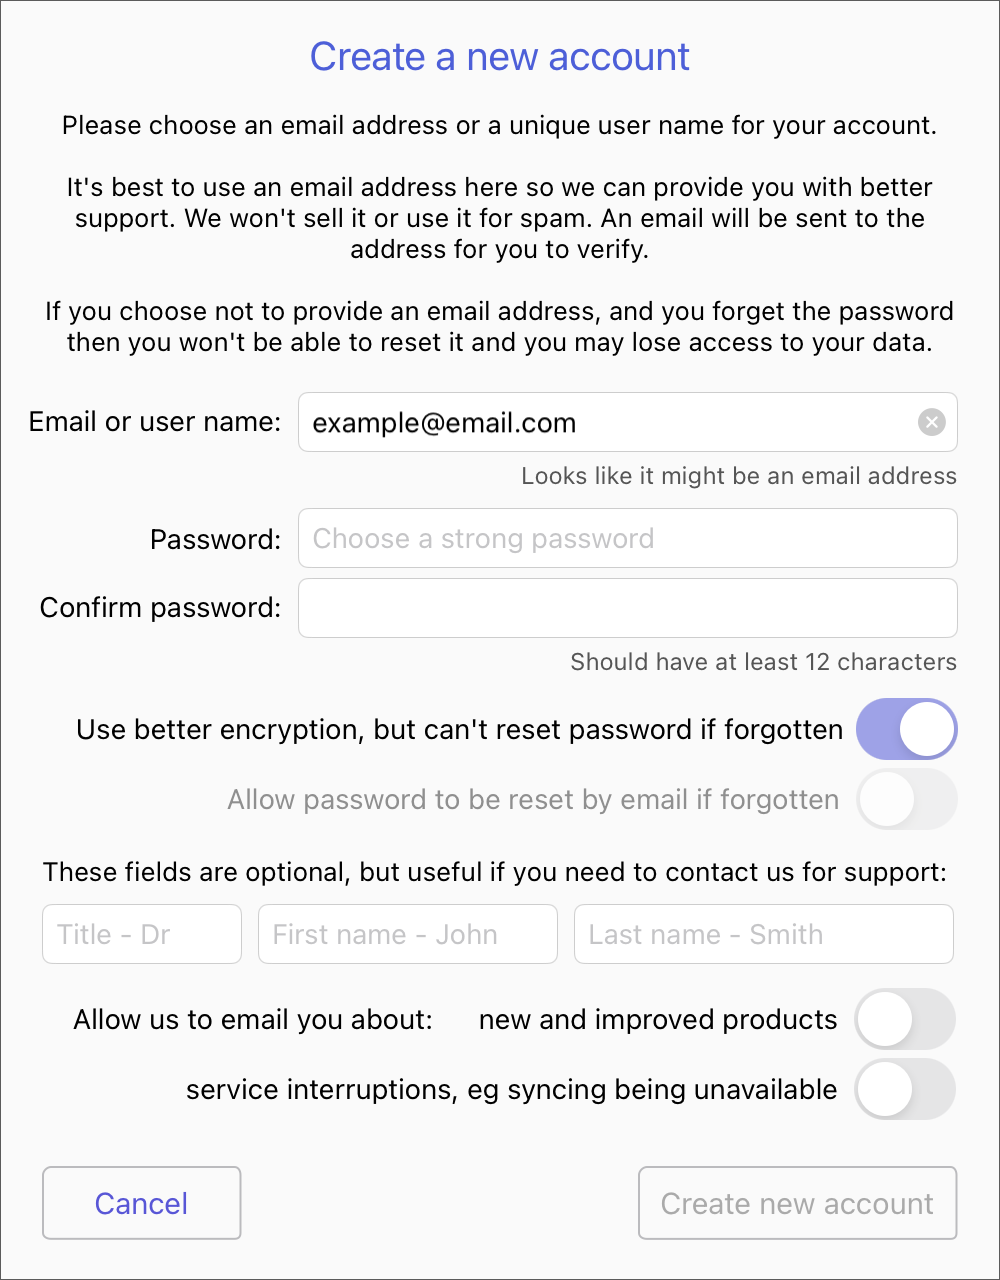Image resolution: width=1000 pixels, height=1280 pixels.
Task: Focus the First name field
Action: [407, 935]
